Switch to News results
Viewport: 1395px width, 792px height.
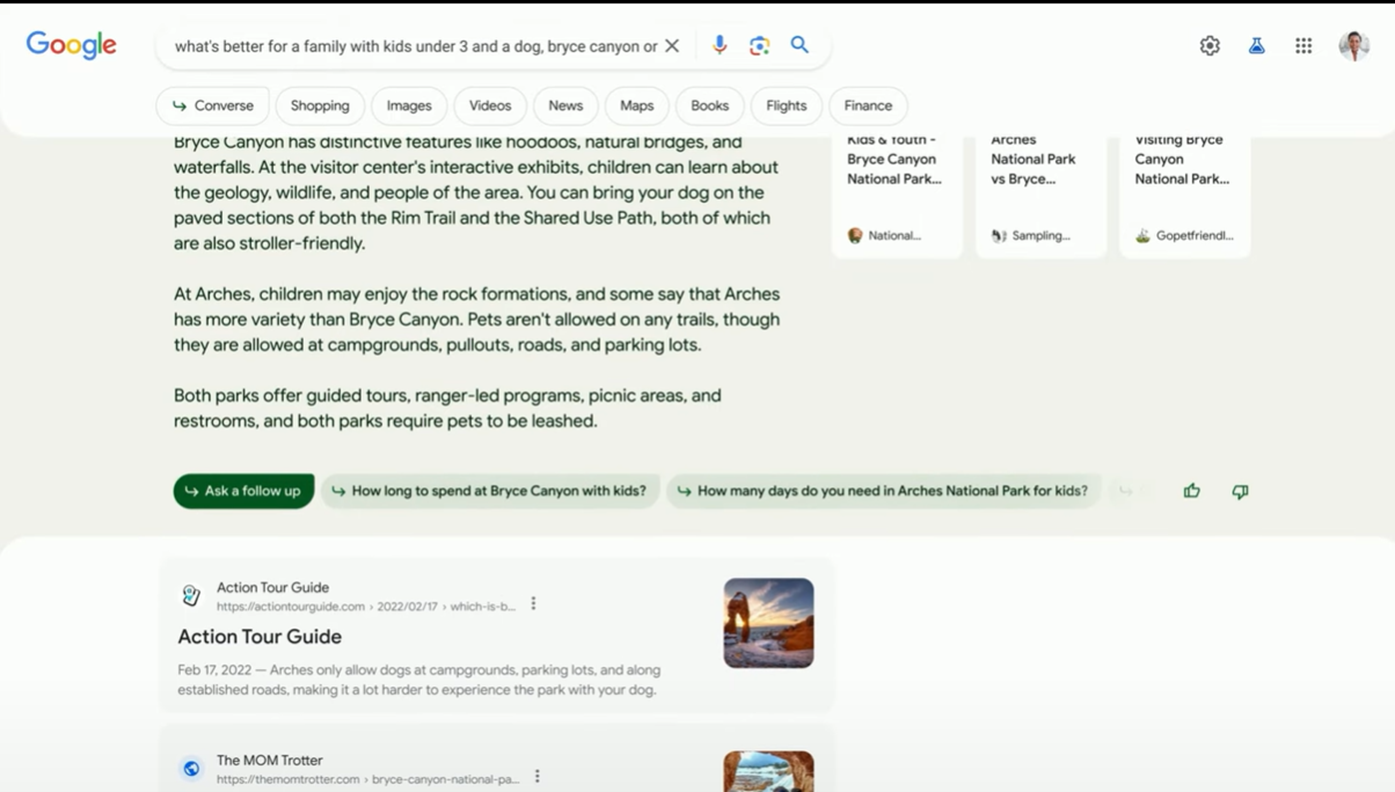coord(566,106)
